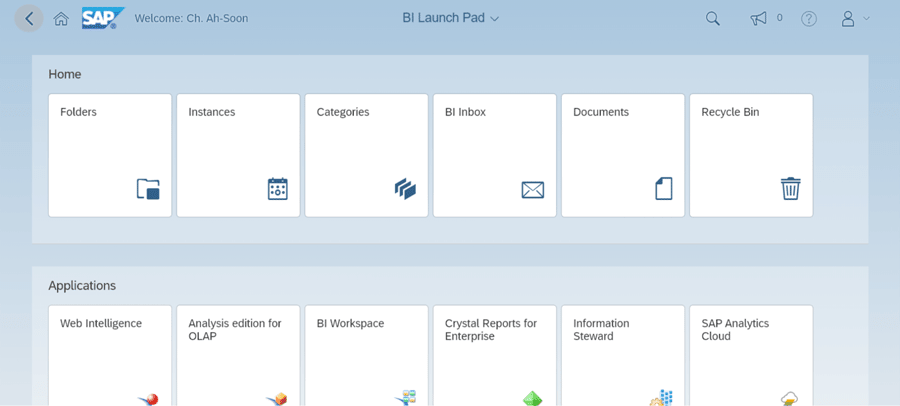Click the page icon in Documents tile
The width and height of the screenshot is (900, 406).
(x=664, y=188)
